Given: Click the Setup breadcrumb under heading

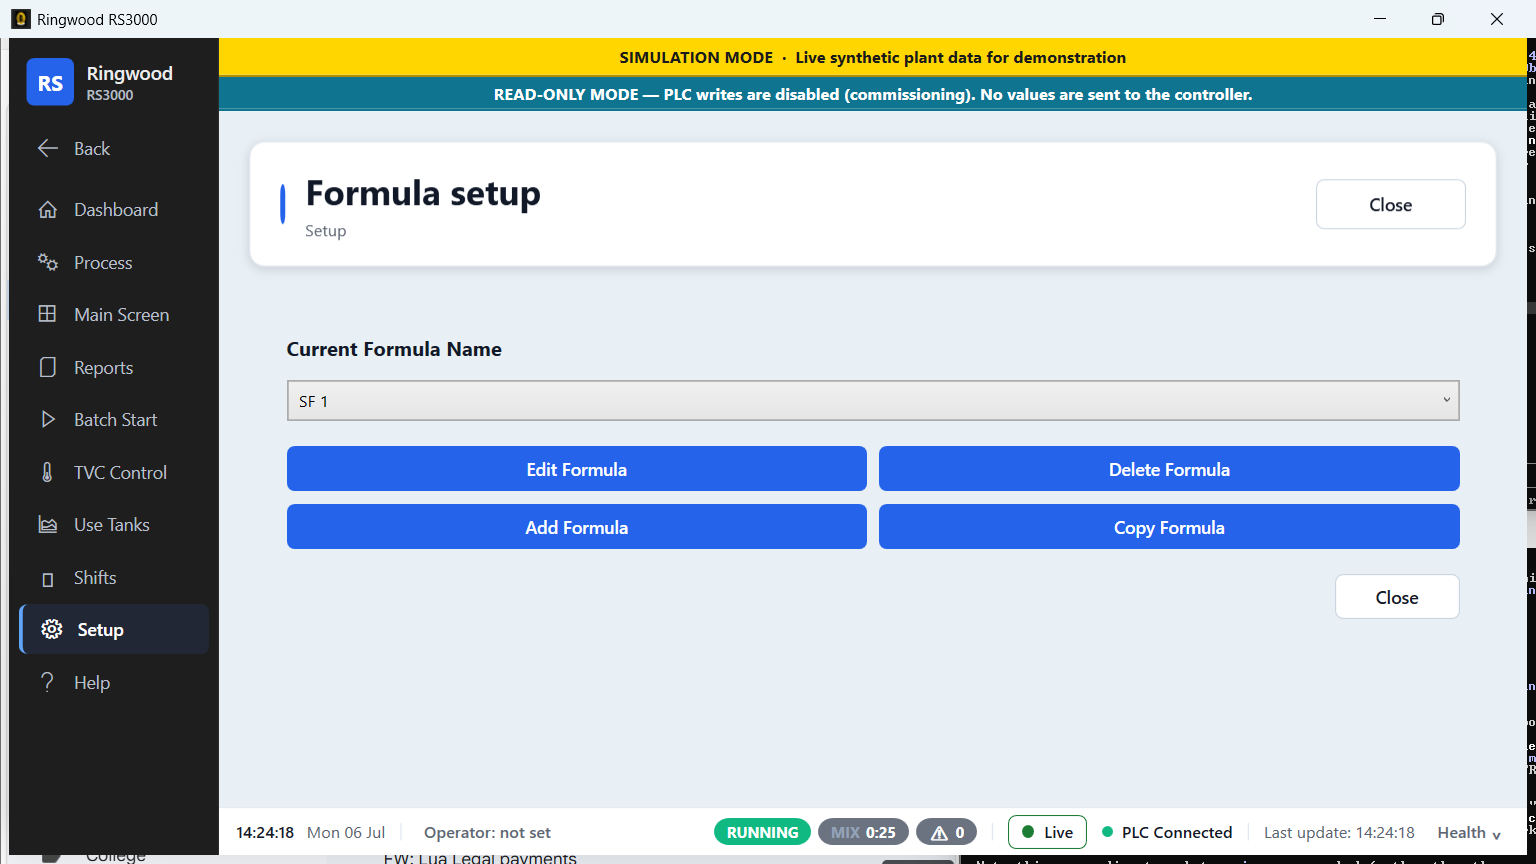Looking at the screenshot, I should tap(326, 231).
